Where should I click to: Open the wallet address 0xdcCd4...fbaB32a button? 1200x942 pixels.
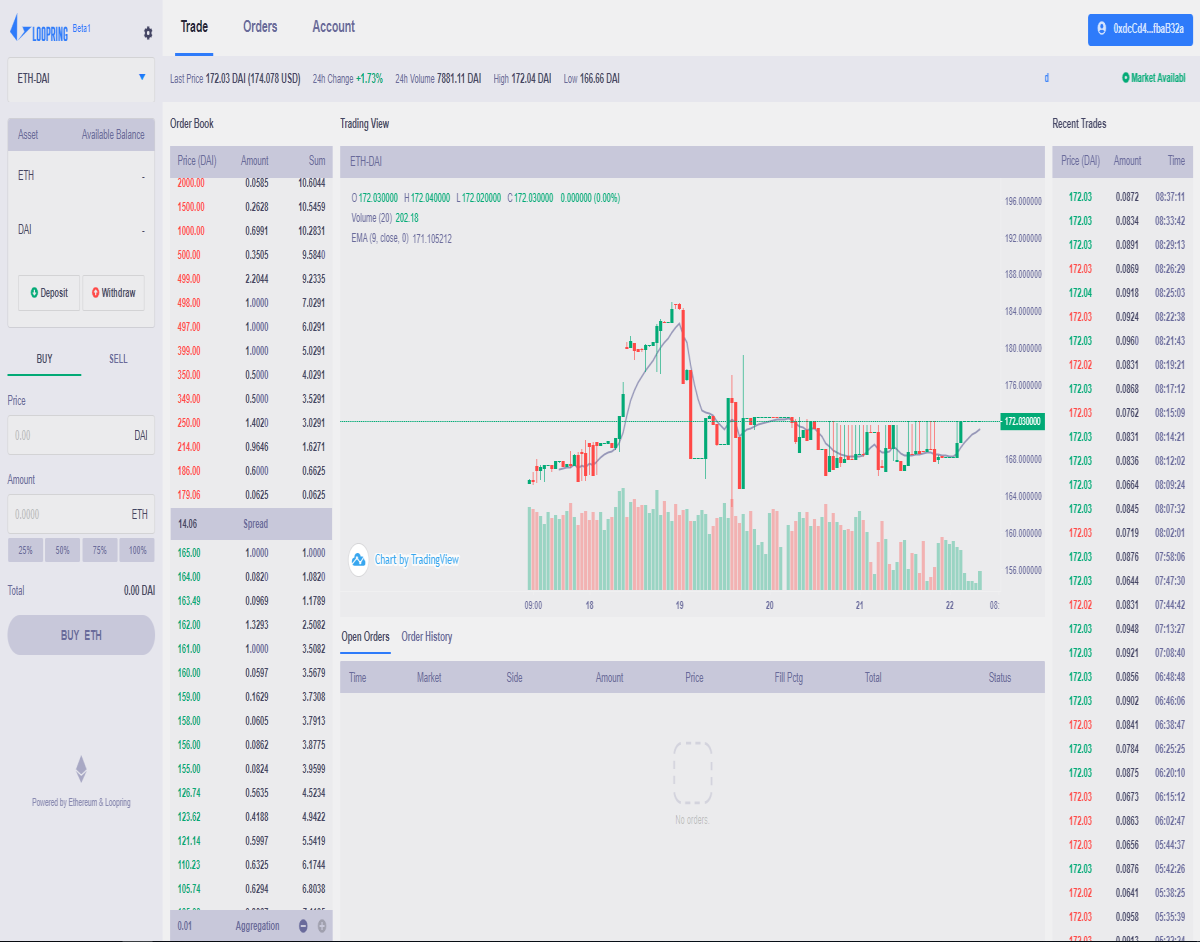[x=1140, y=29]
